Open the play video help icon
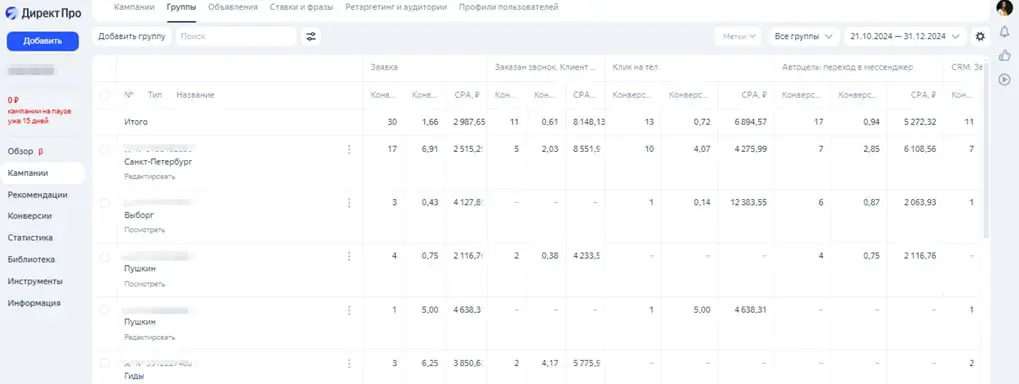This screenshot has width=1019, height=384. 1004,79
